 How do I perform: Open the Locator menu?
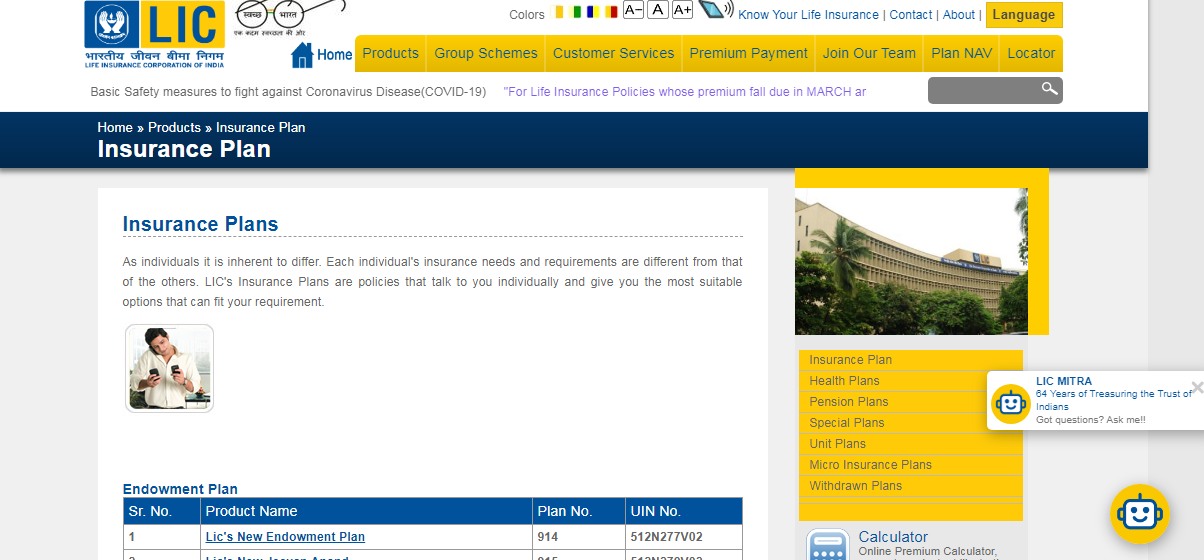[1031, 54]
